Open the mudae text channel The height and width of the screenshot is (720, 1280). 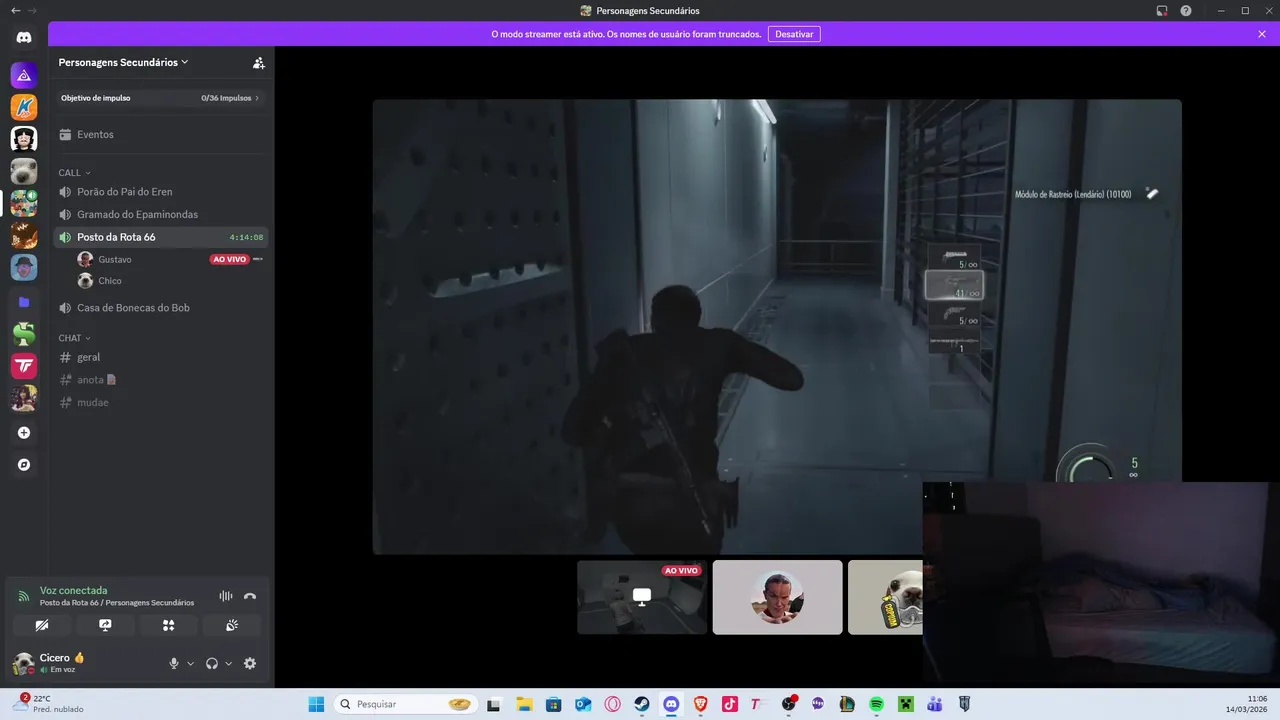coord(160,402)
